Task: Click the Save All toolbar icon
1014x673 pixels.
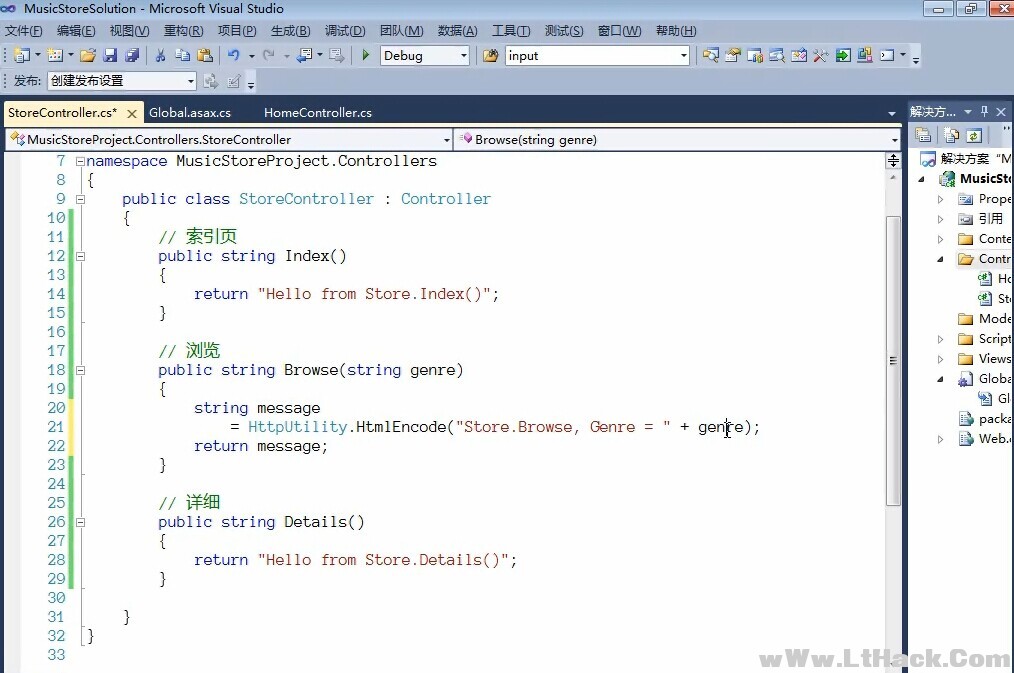Action: 134,55
